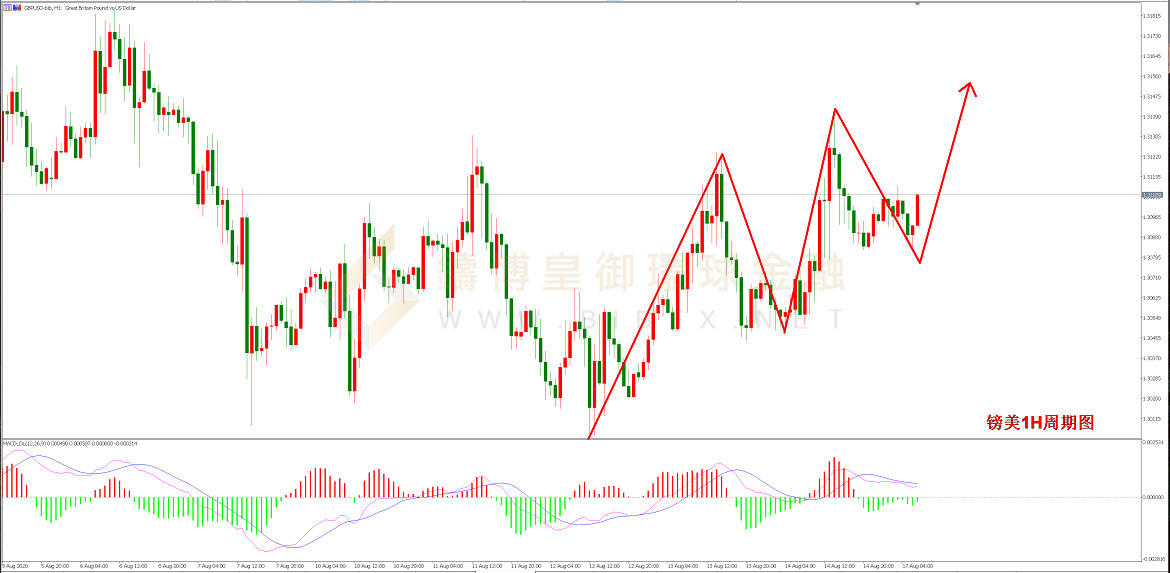Click the second small icon before the GBPUSD title

19,7
